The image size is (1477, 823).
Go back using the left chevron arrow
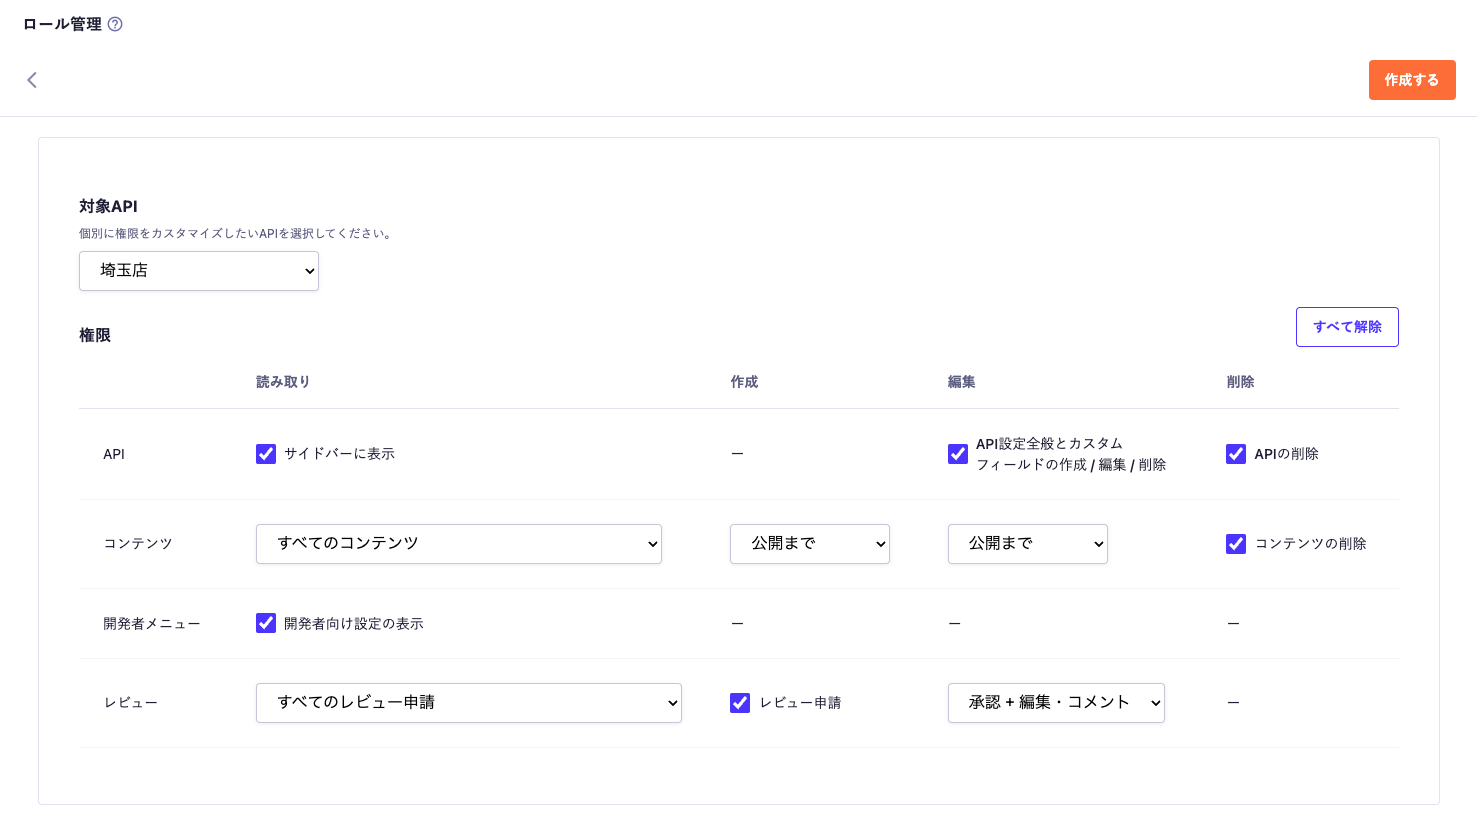pyautogui.click(x=32, y=80)
